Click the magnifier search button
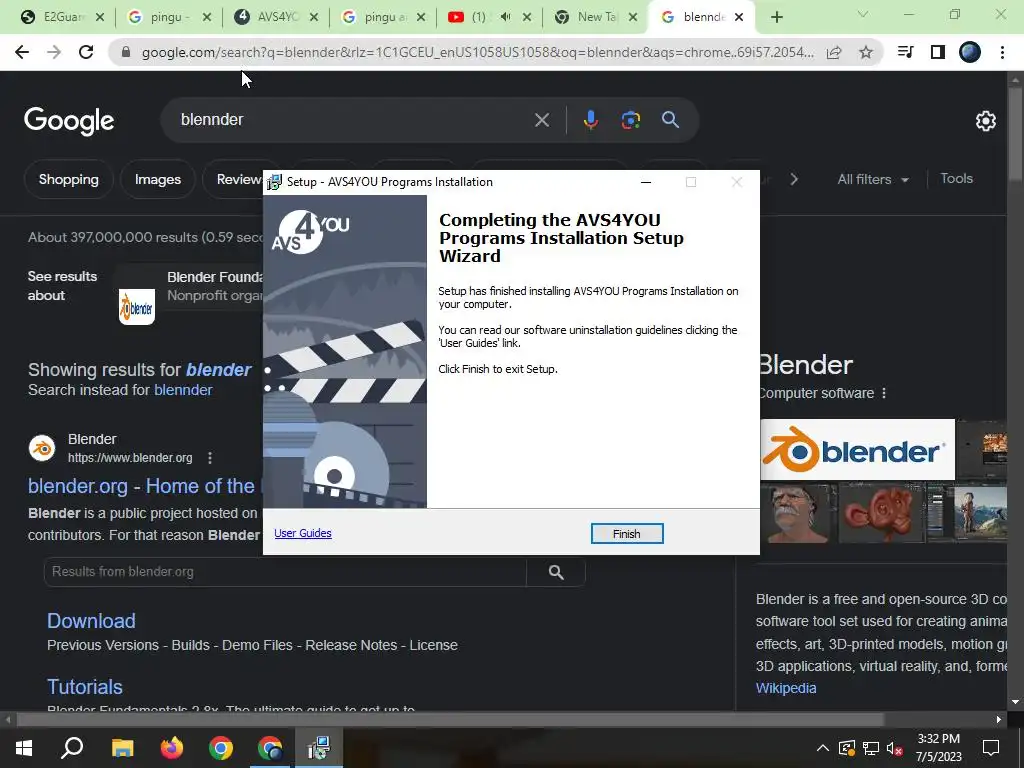The width and height of the screenshot is (1024, 768). click(671, 120)
